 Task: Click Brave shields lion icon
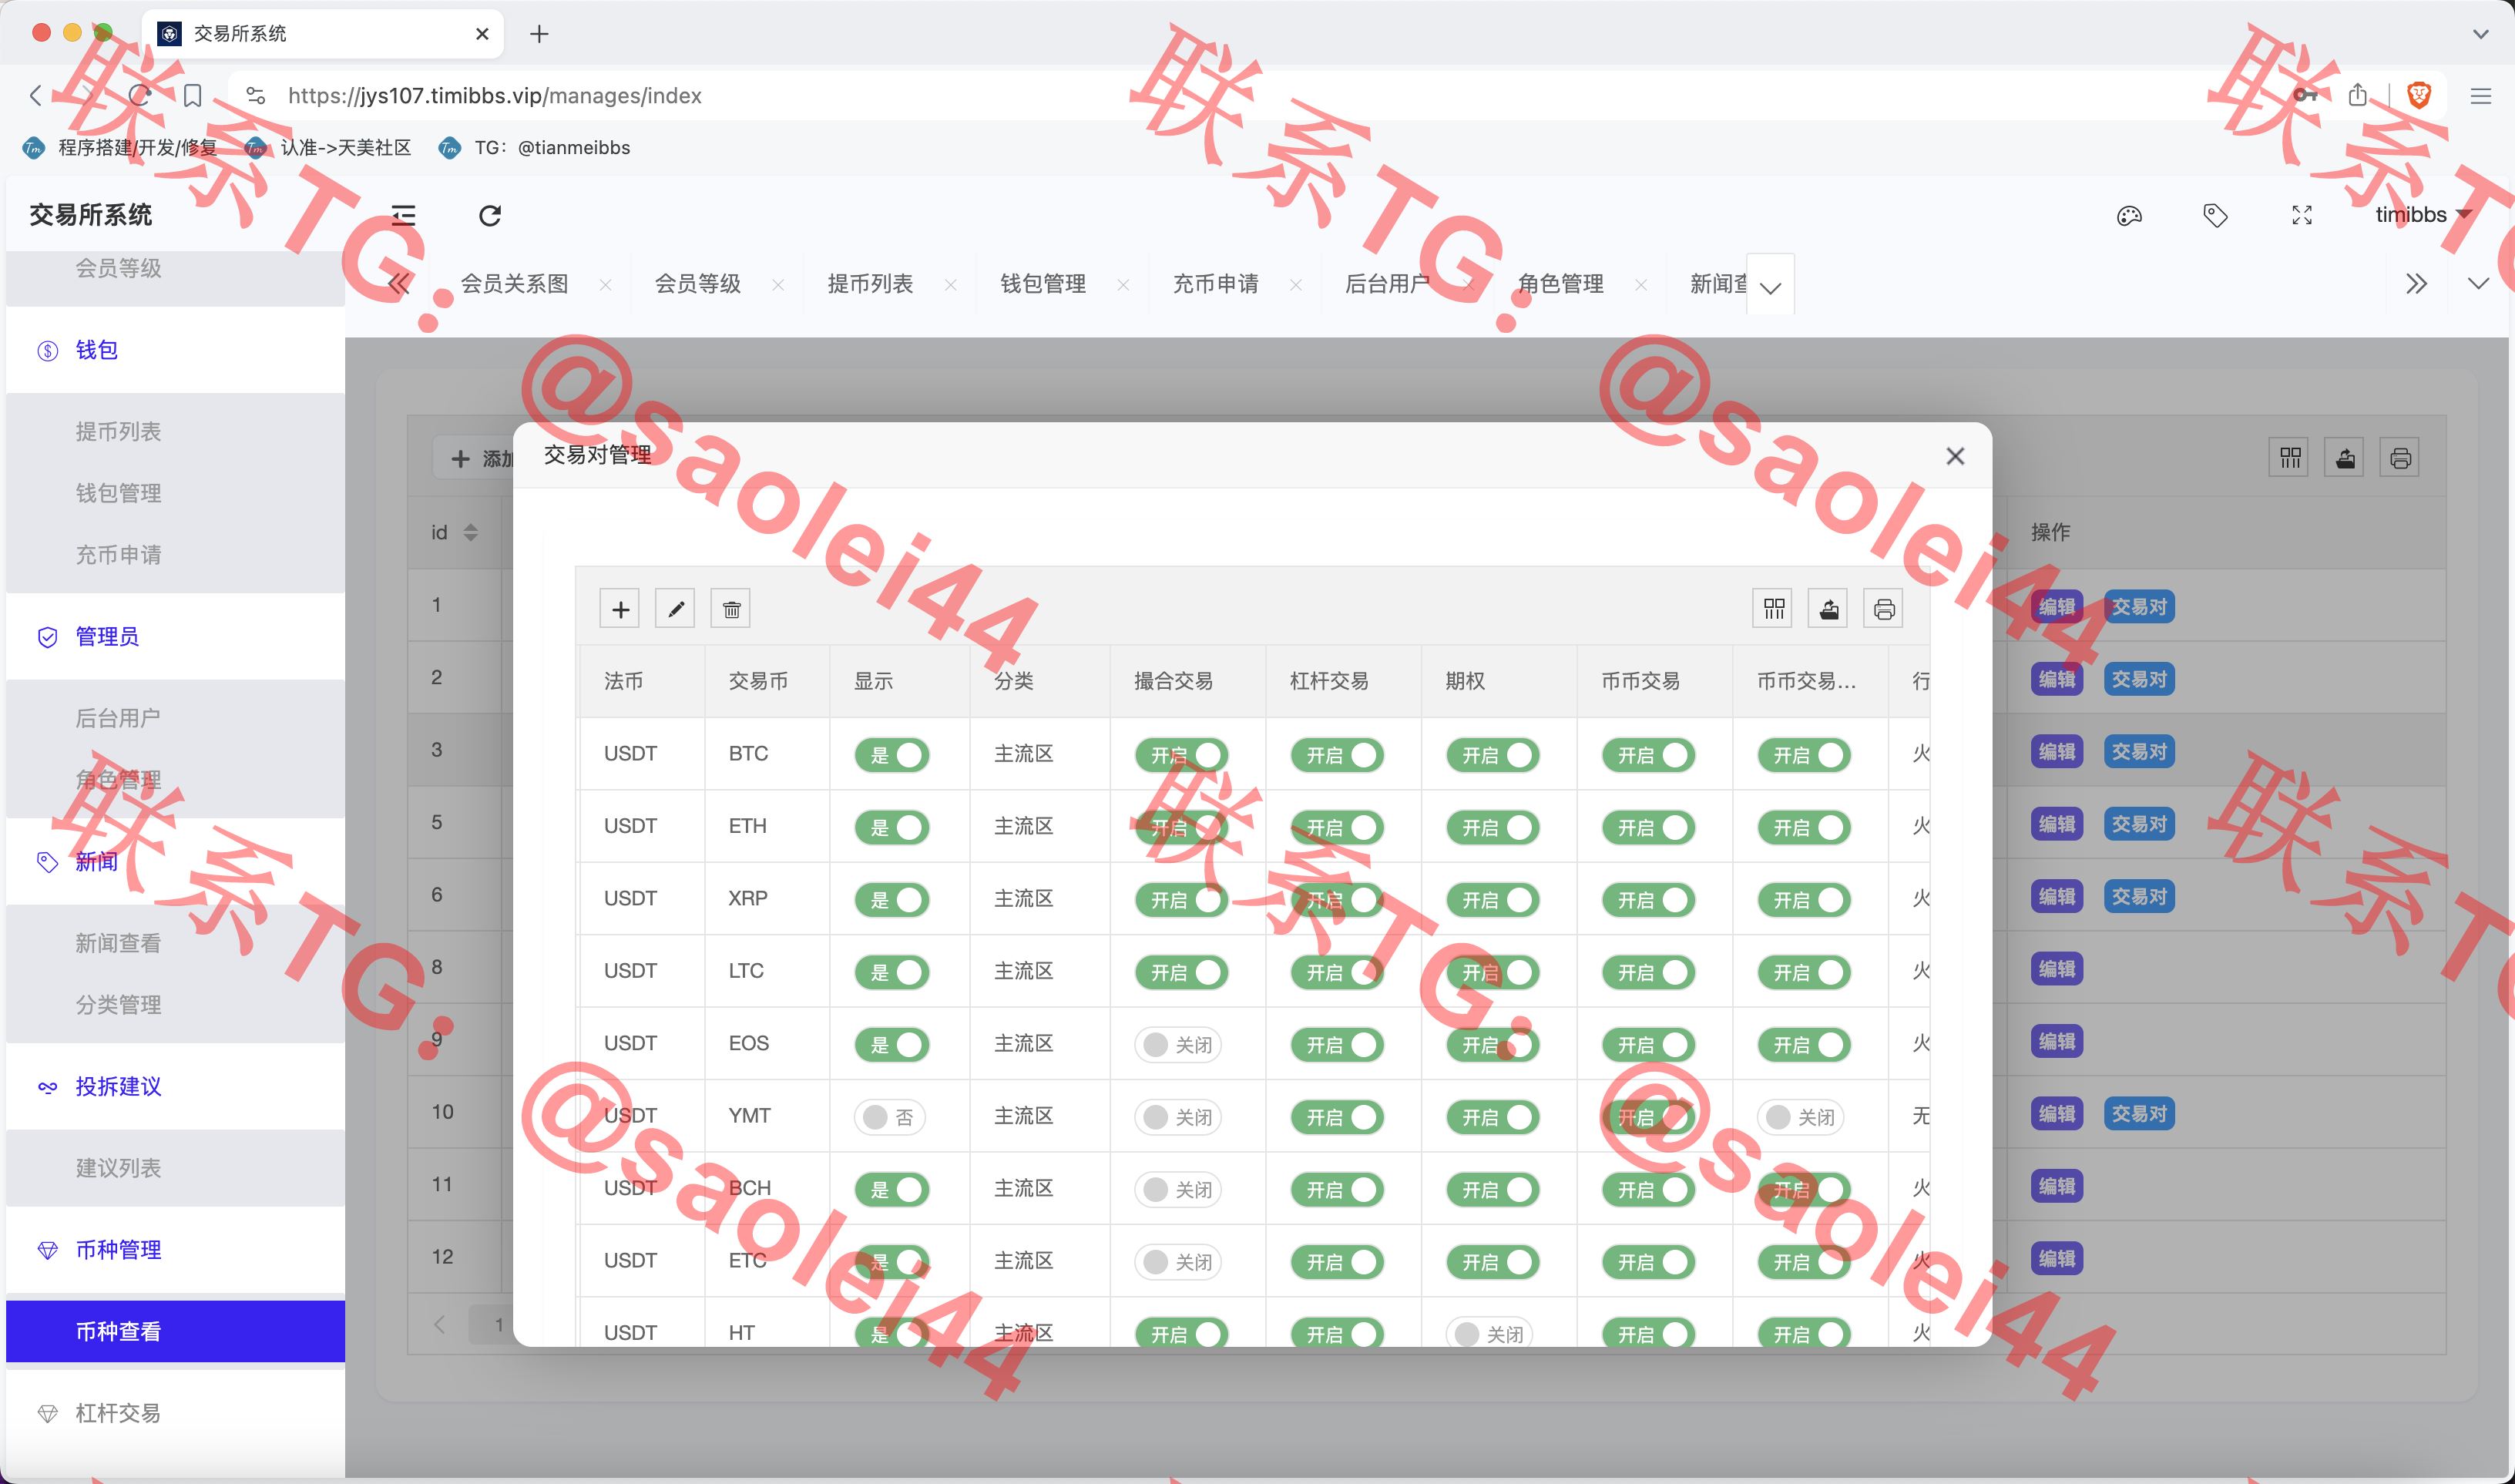[2419, 95]
